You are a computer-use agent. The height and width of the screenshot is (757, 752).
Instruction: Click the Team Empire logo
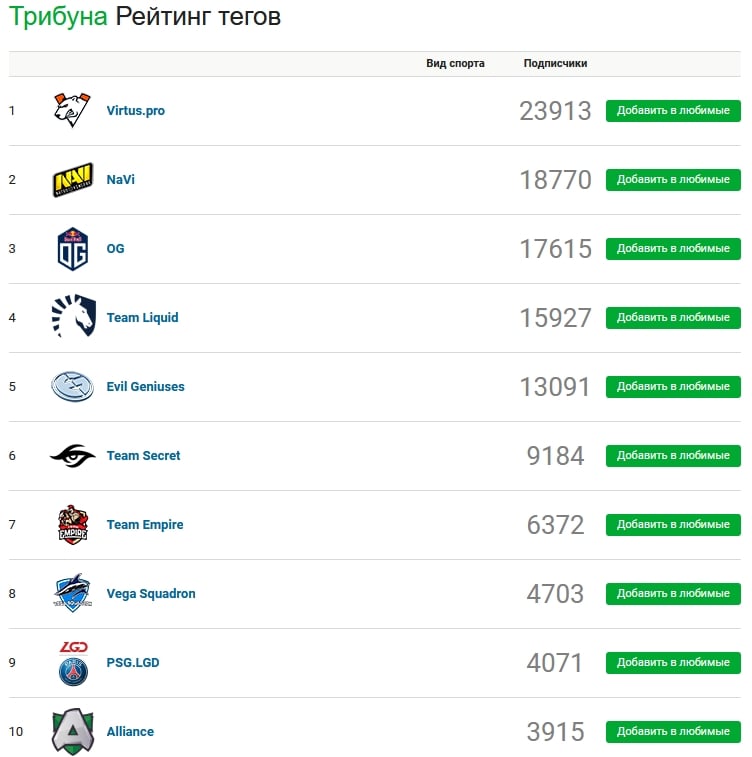coord(72,524)
